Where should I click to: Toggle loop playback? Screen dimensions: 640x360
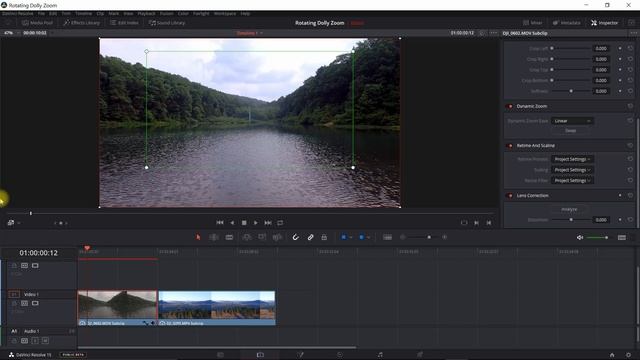[280, 223]
